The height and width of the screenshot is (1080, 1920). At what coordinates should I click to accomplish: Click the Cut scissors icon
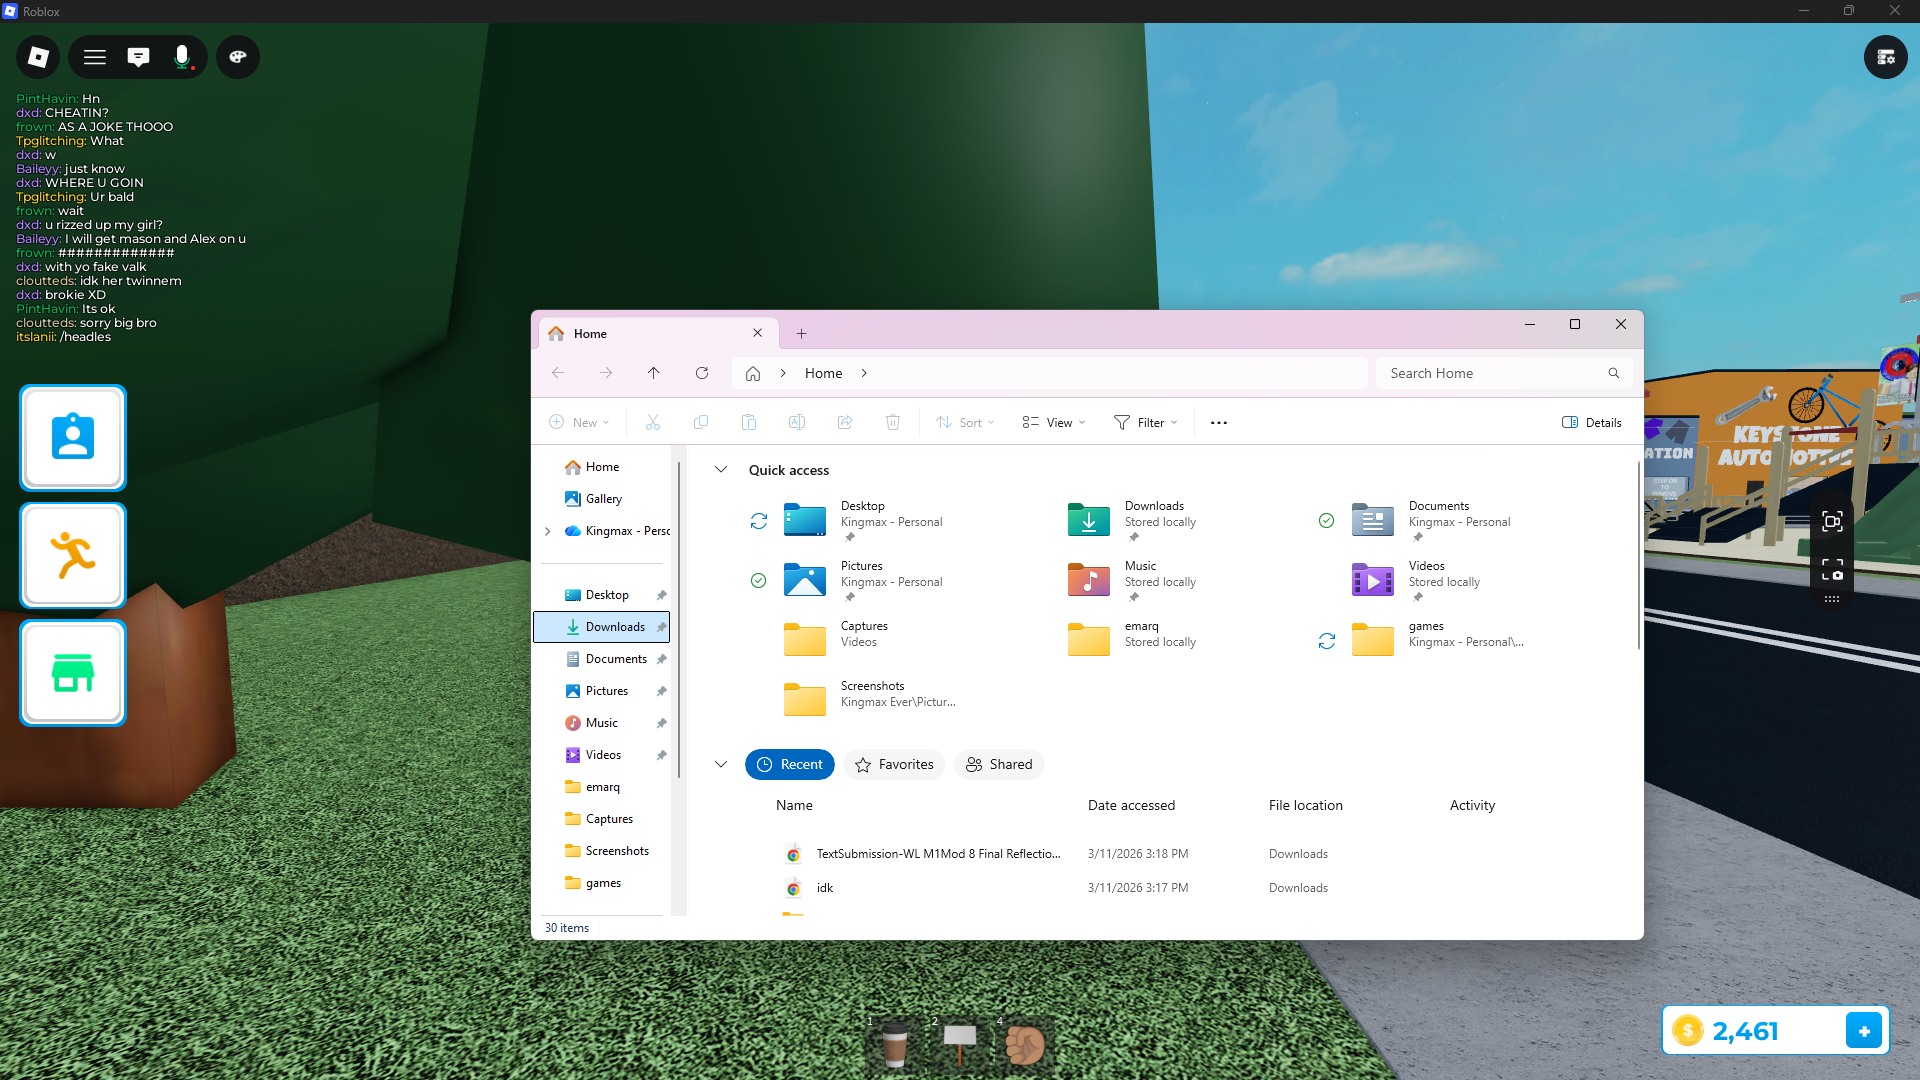click(653, 423)
